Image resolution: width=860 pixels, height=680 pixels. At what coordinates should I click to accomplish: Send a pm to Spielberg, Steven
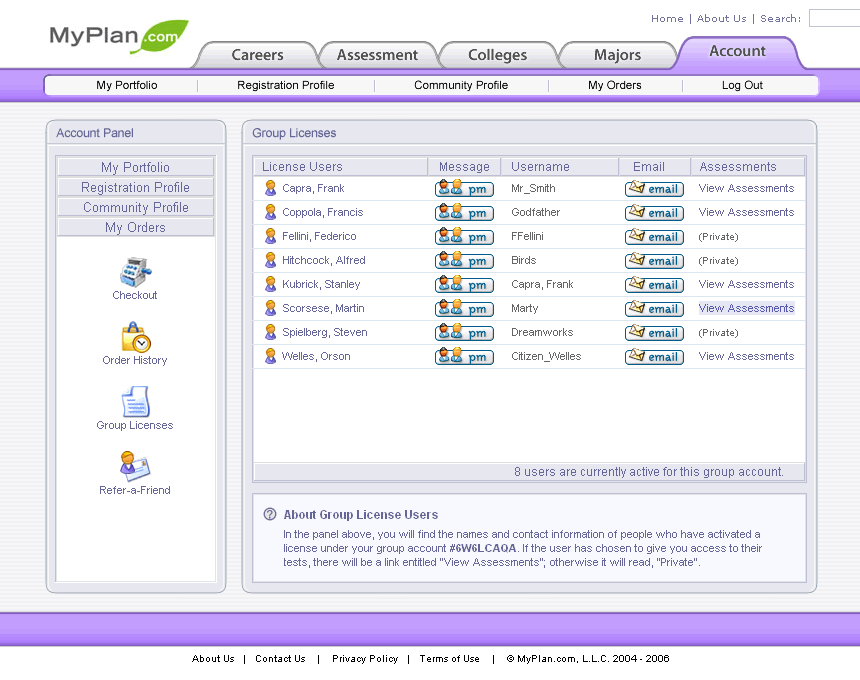click(464, 333)
